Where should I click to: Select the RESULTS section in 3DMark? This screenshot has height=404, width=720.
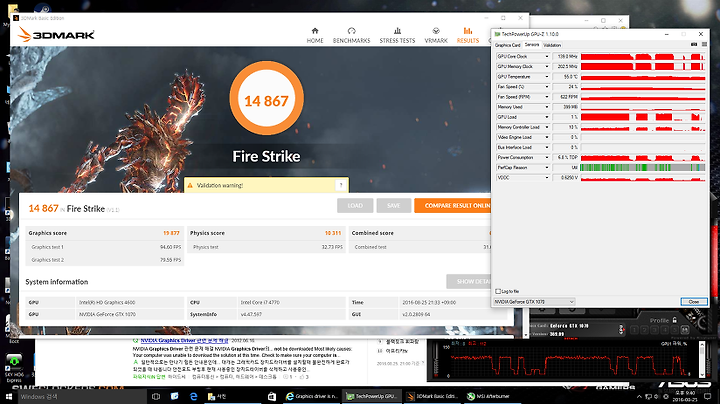click(467, 35)
